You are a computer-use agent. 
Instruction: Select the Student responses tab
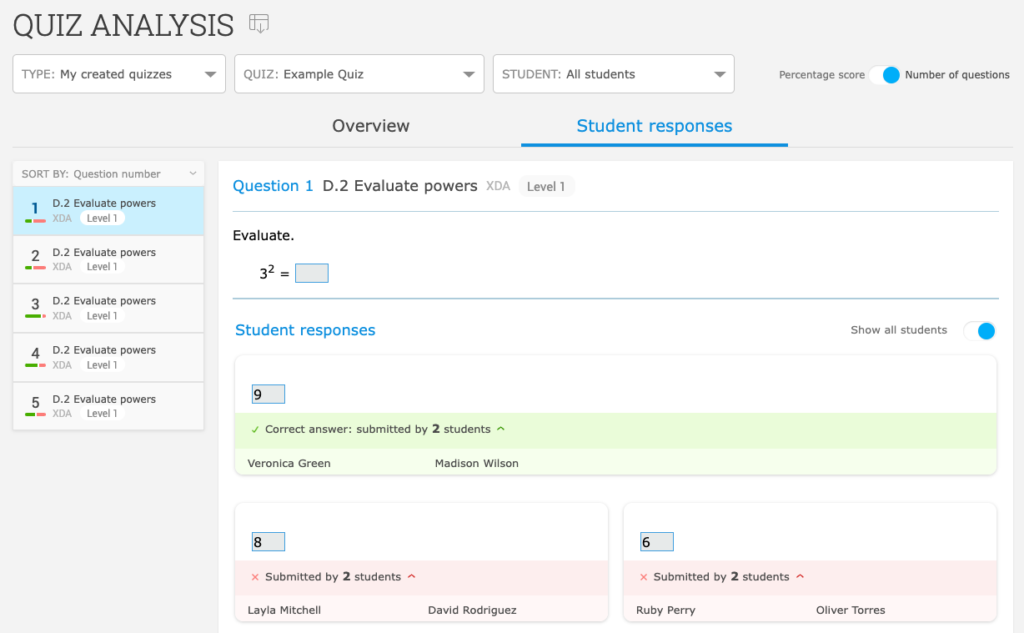coord(654,127)
